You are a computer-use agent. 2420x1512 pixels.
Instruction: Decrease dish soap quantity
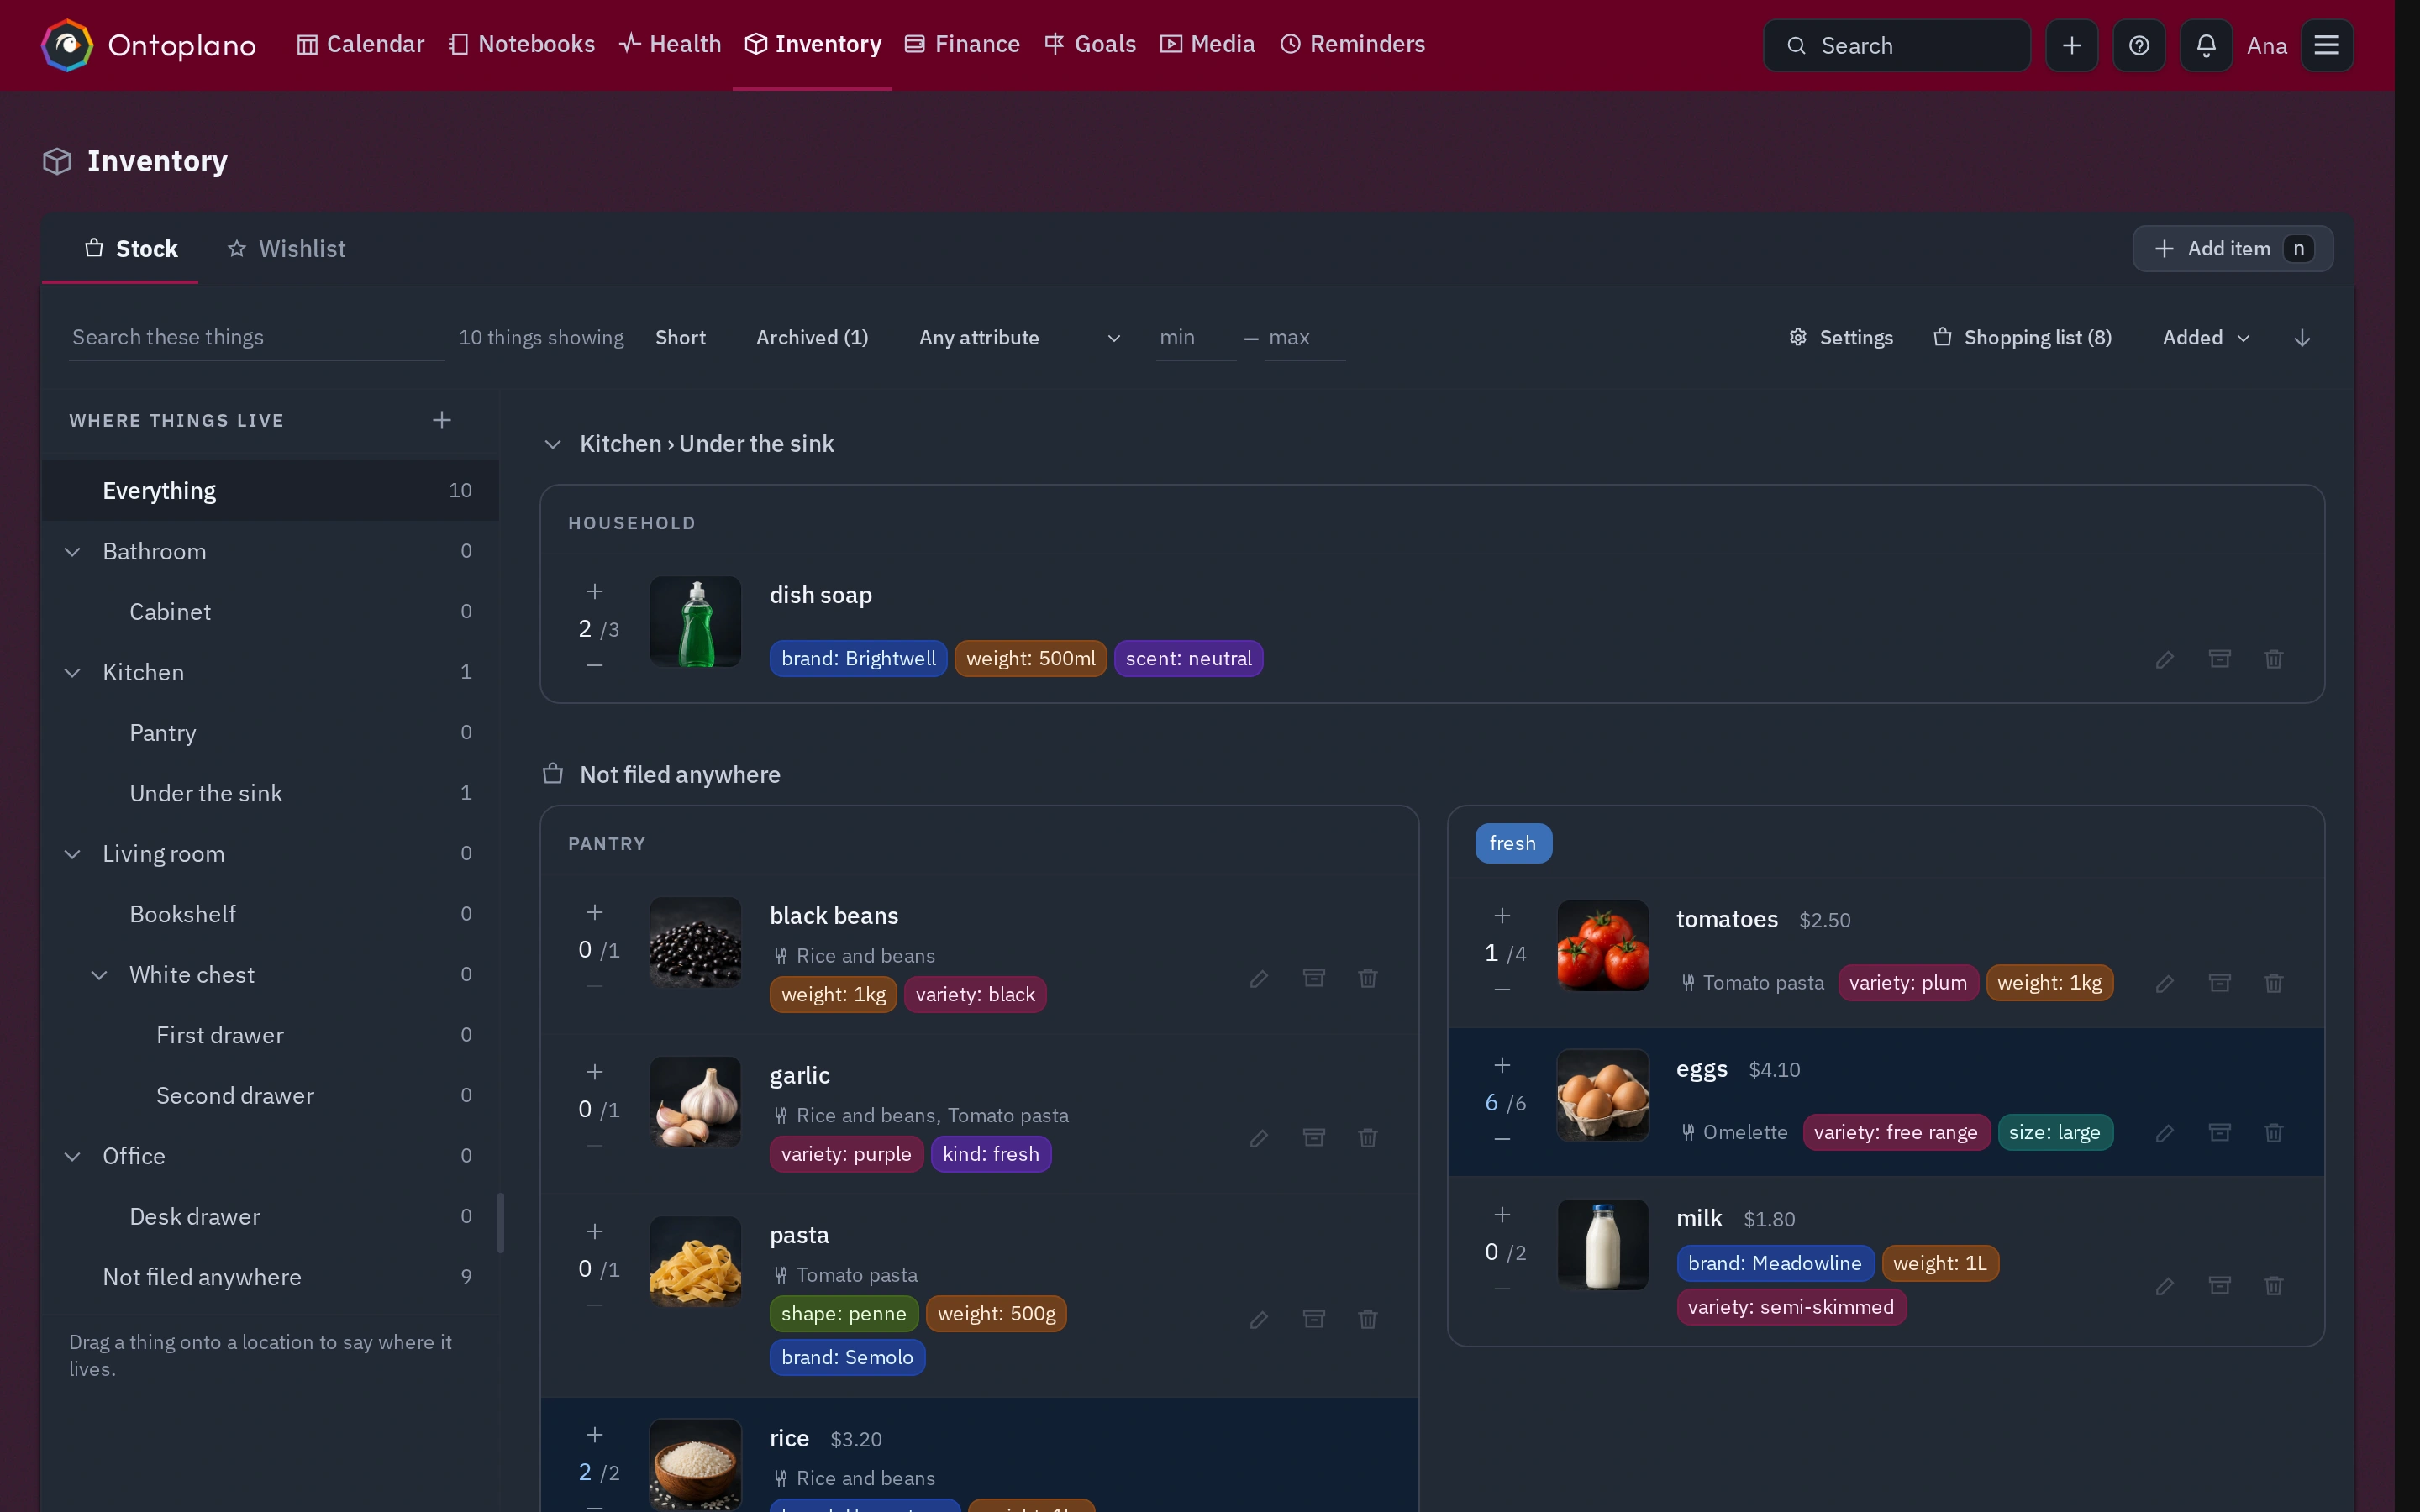pos(595,666)
